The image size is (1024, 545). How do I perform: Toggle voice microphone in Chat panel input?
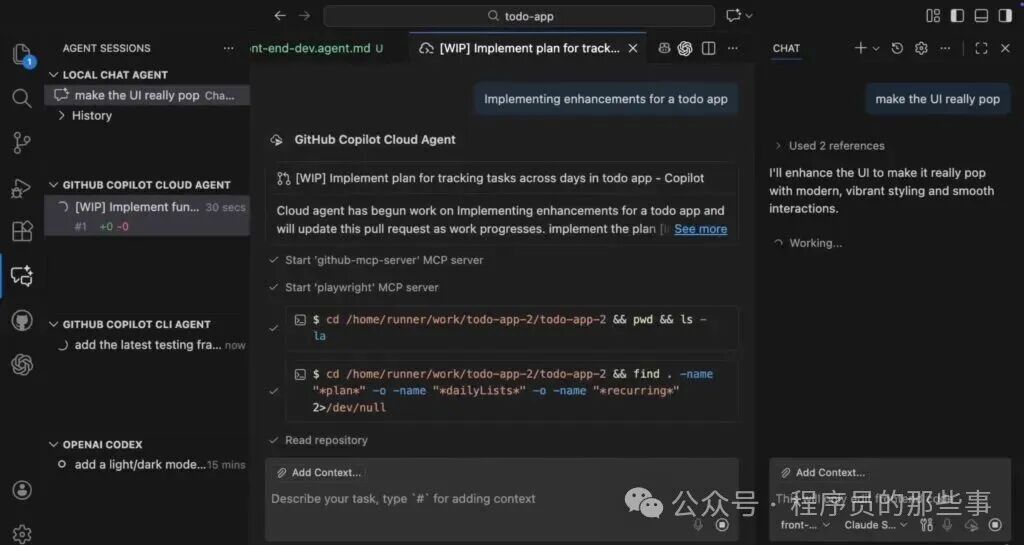[948, 524]
